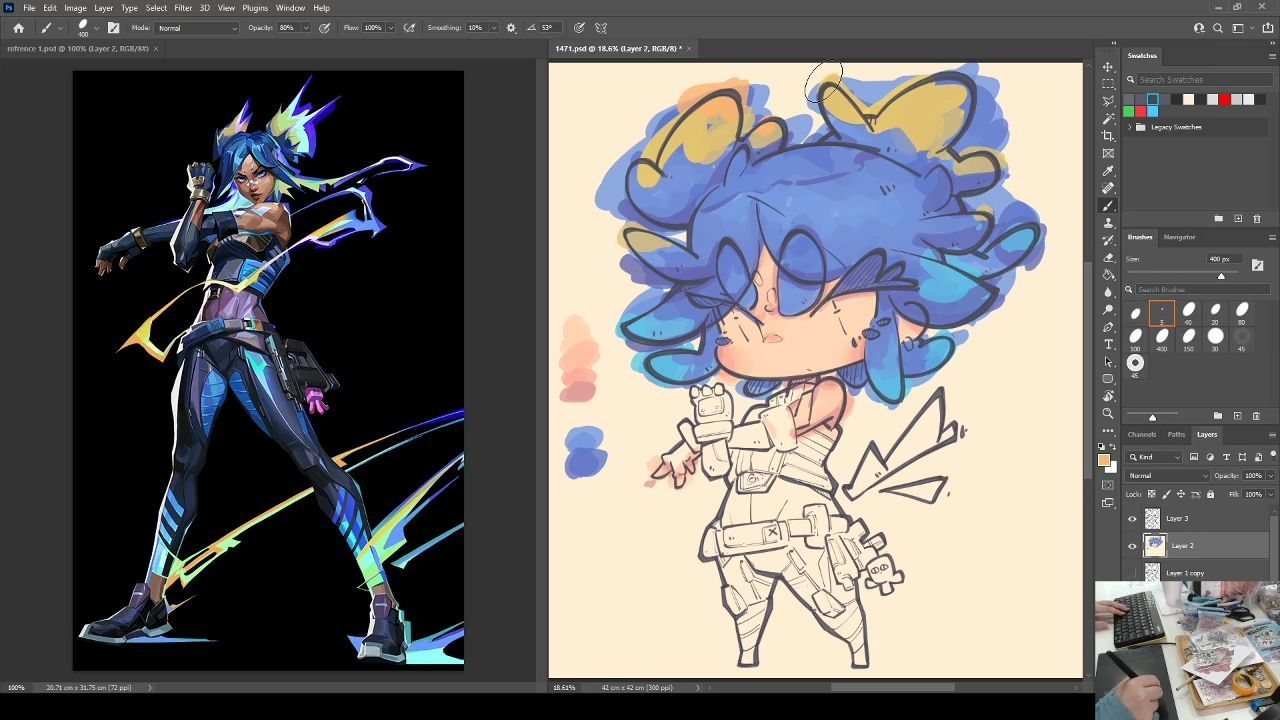Viewport: 1280px width, 720px height.
Task: Open the tool preset dropdown arrow
Action: (x=60, y=28)
